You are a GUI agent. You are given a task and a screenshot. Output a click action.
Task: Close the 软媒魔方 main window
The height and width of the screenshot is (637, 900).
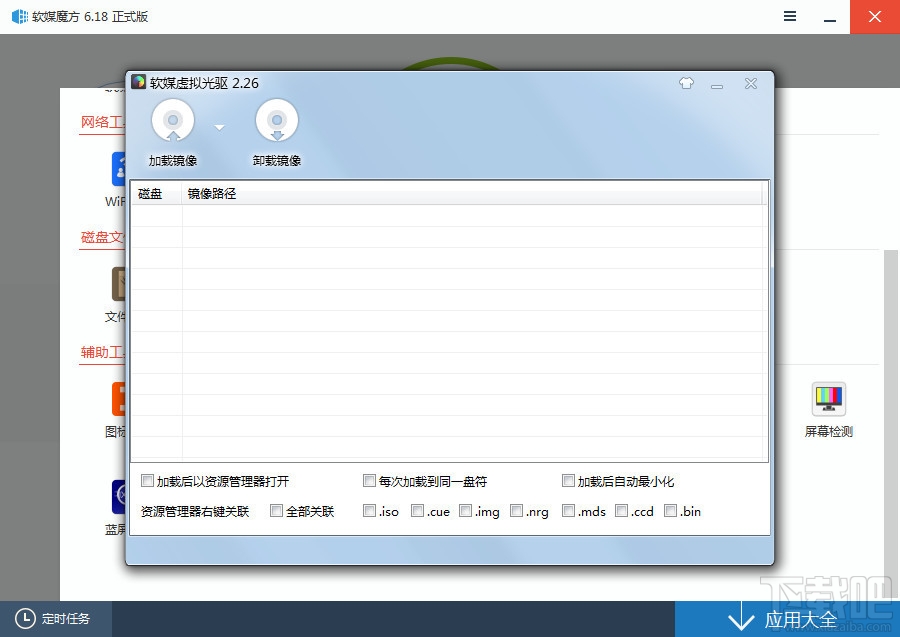[x=875, y=17]
